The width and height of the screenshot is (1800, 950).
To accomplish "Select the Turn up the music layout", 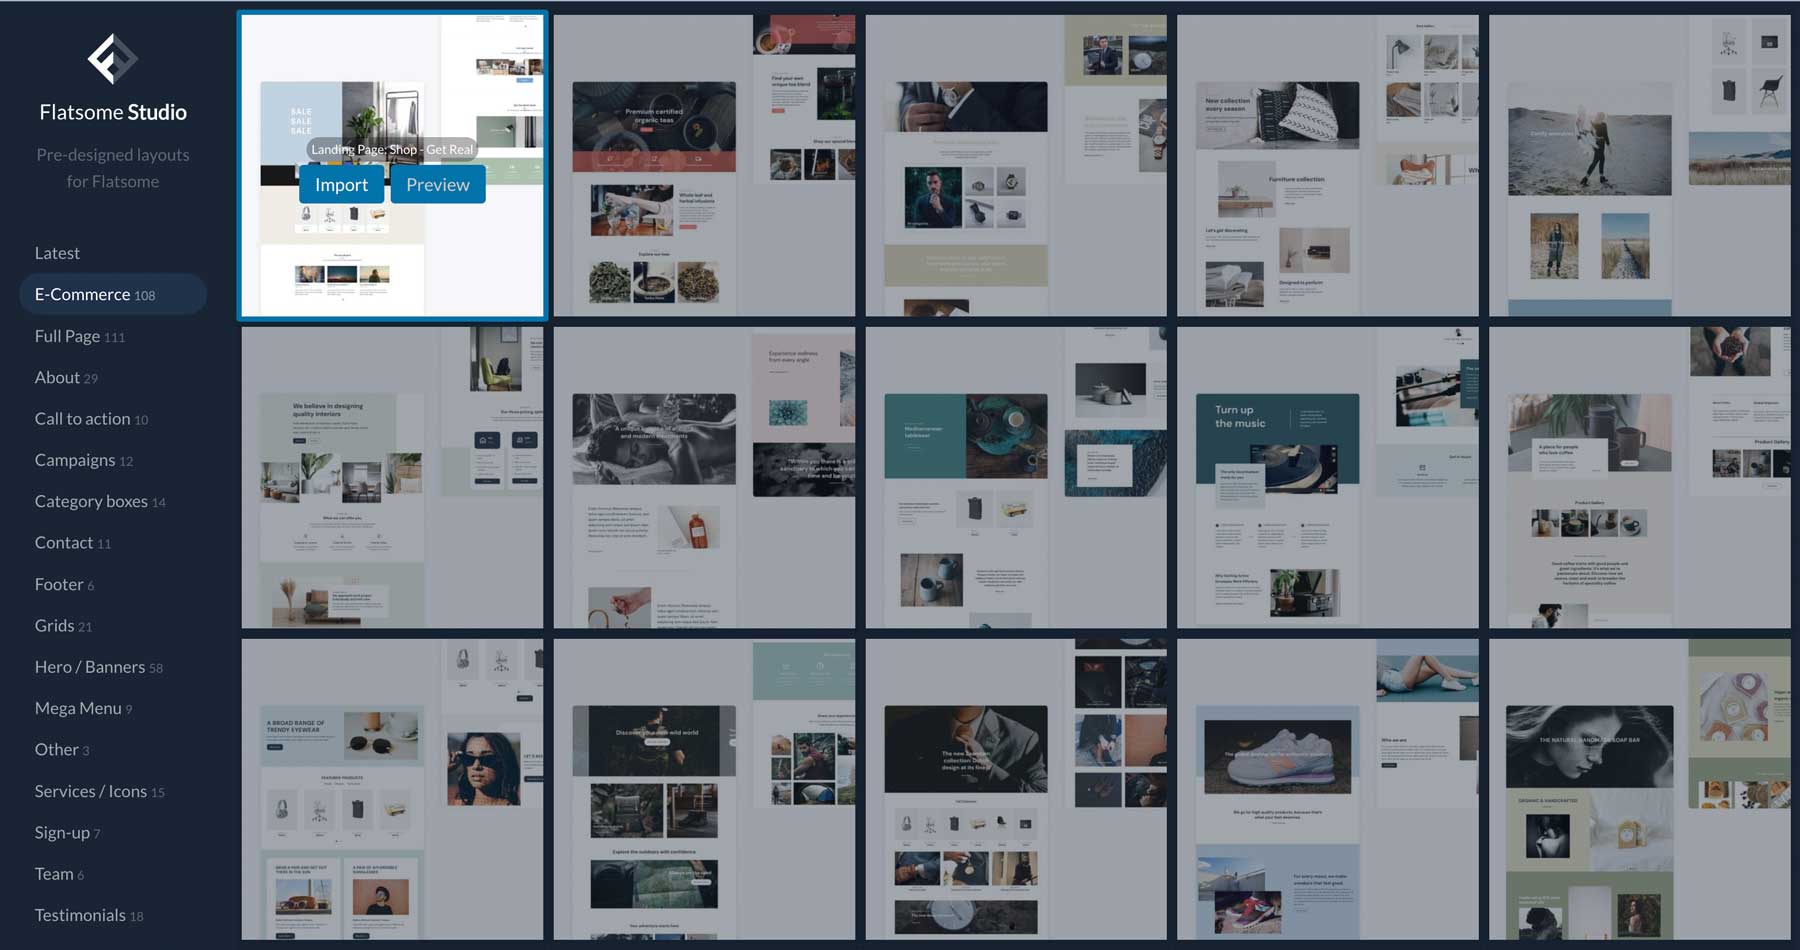I will [1327, 477].
